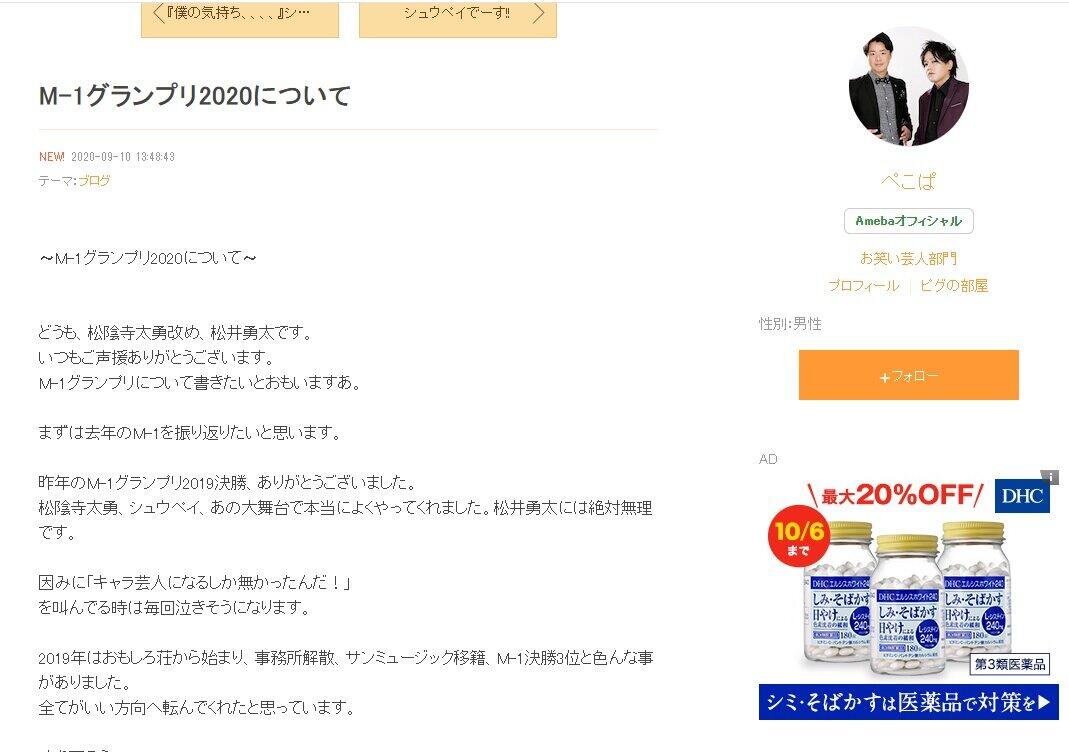Open the ピグの部屋 link
The height and width of the screenshot is (752, 1069).
(x=954, y=286)
